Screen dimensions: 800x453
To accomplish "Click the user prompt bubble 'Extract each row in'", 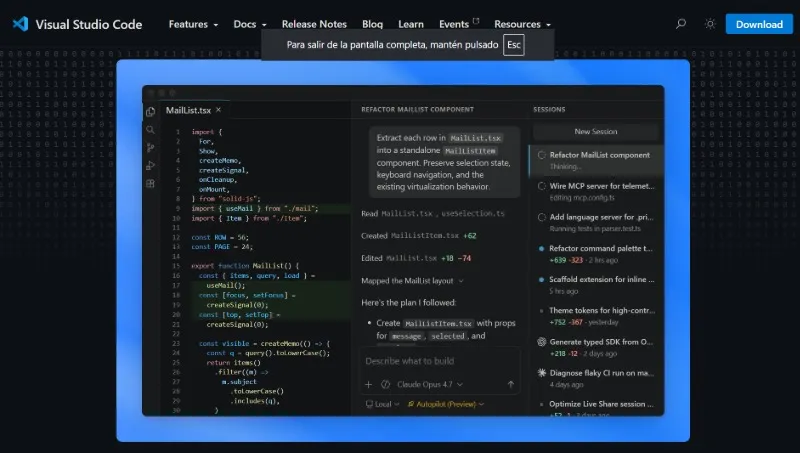I will click(444, 162).
